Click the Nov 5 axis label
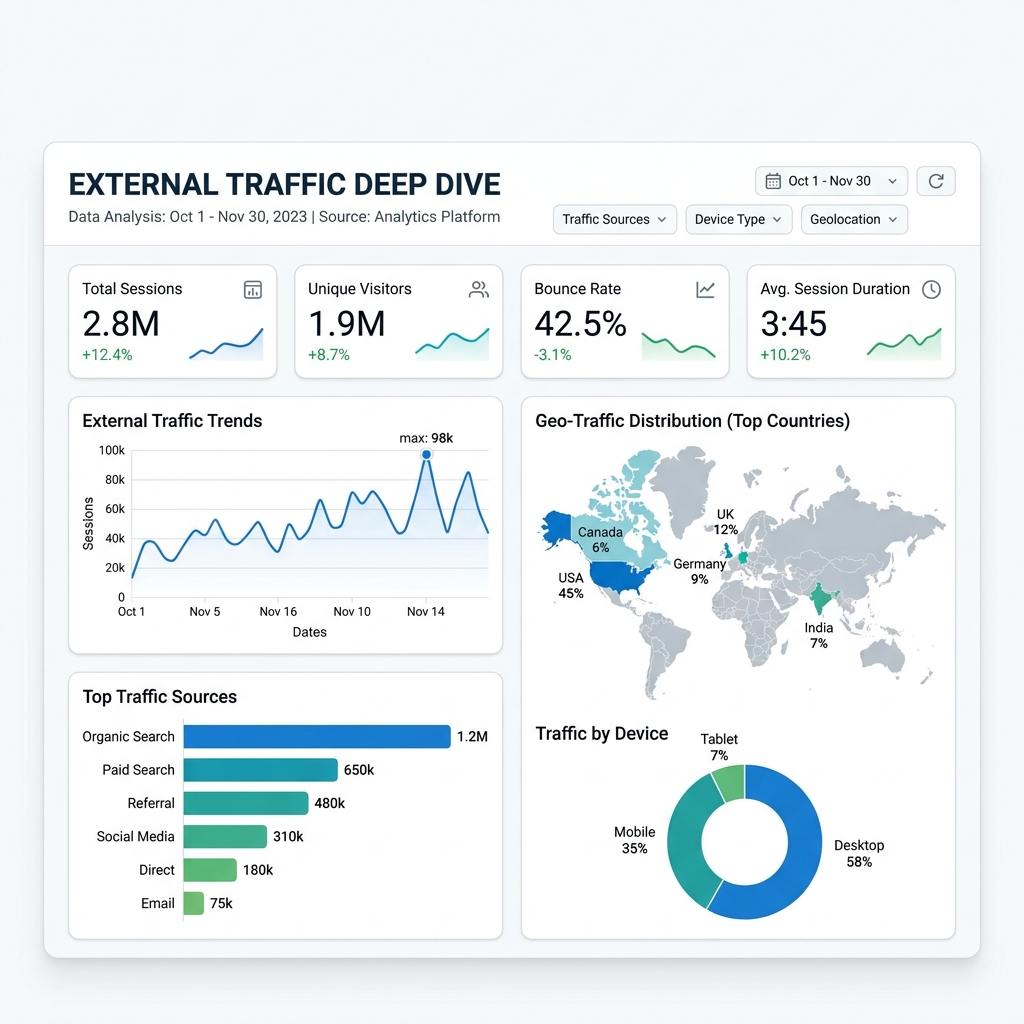The width and height of the screenshot is (1024, 1024). (x=205, y=612)
